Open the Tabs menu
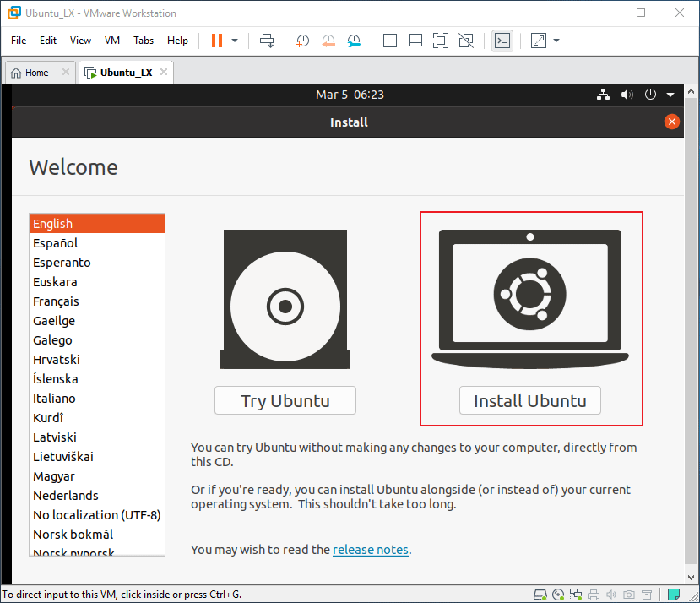Image resolution: width=700 pixels, height=603 pixels. [x=143, y=41]
